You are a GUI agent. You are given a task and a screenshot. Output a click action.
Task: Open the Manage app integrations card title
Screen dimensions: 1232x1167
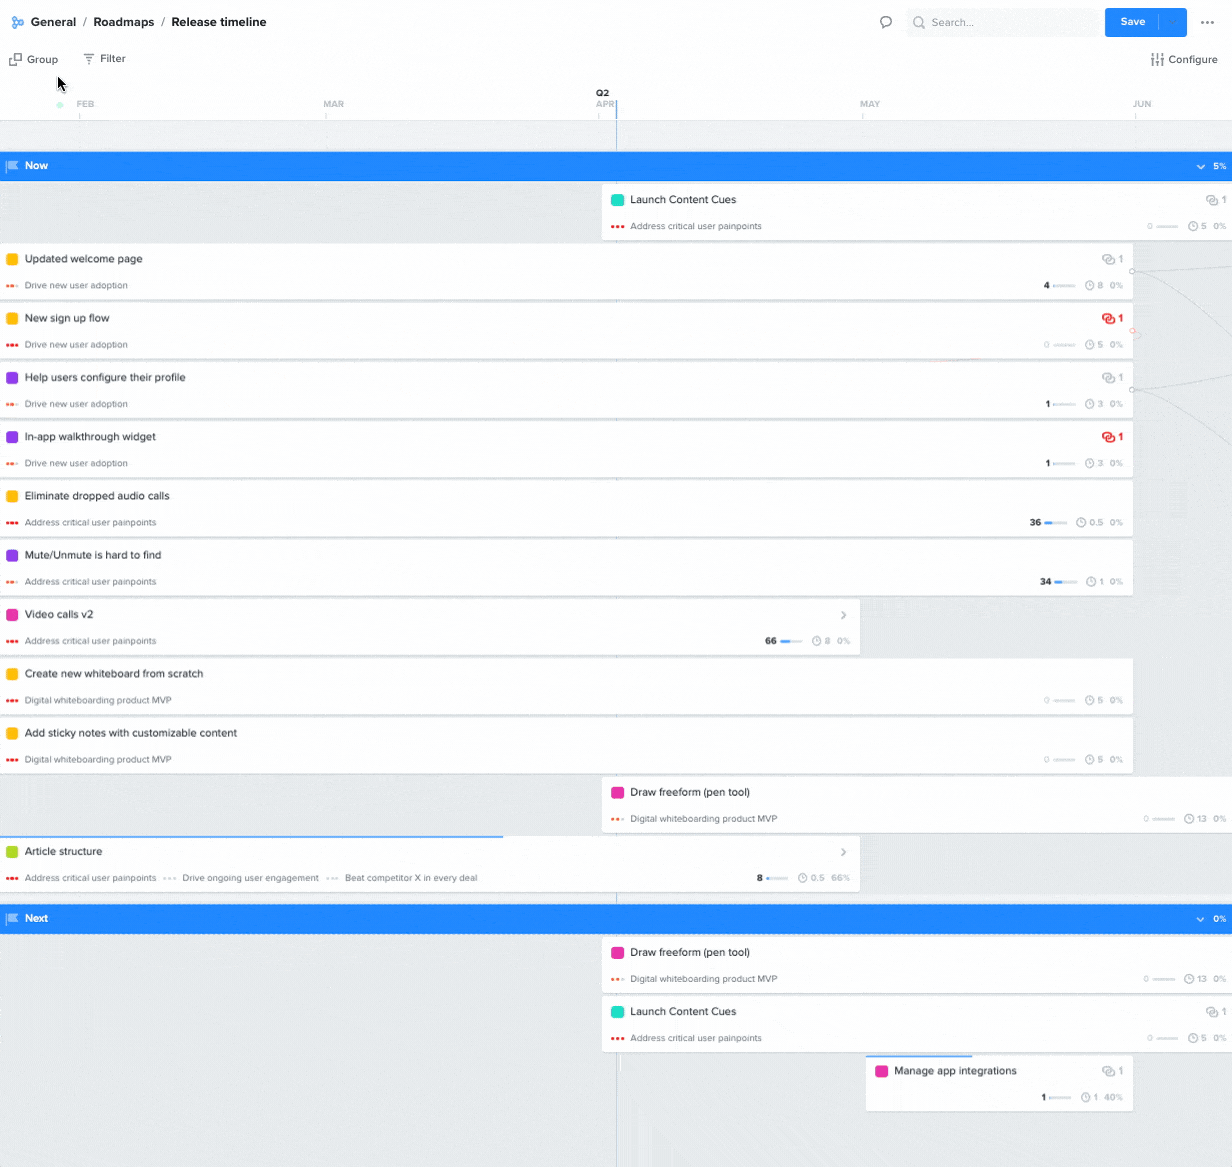(955, 1071)
